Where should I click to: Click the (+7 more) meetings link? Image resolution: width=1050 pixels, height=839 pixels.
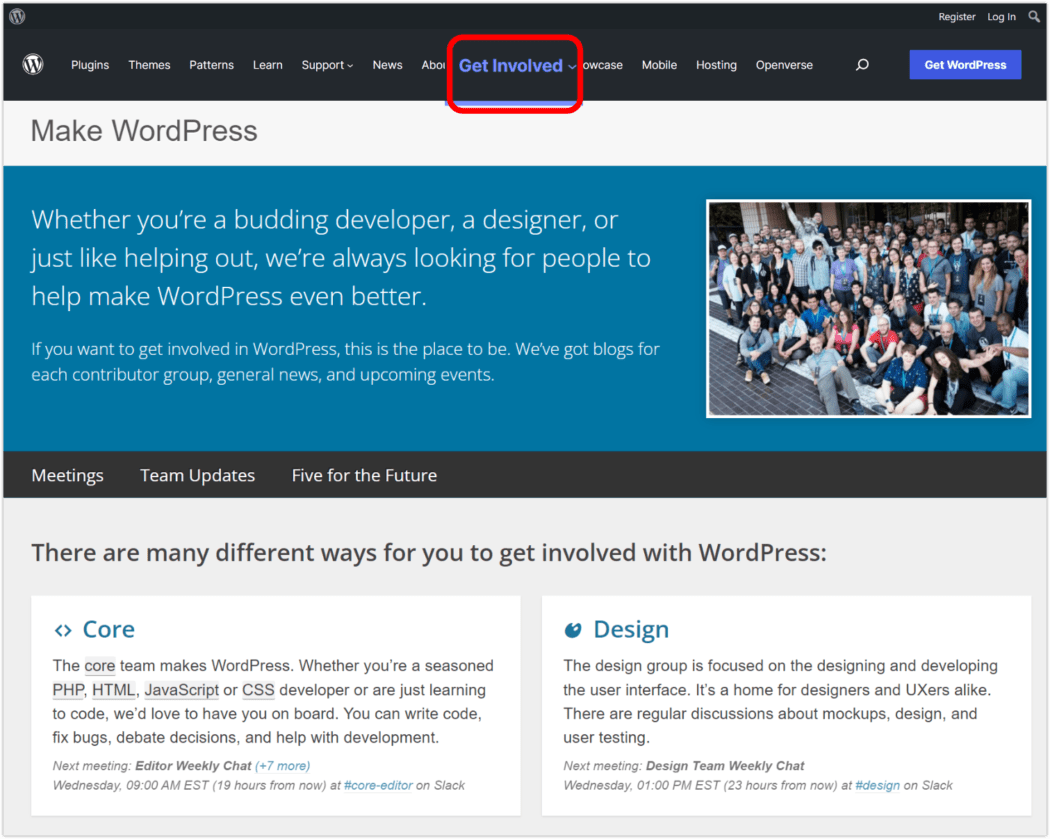[283, 765]
